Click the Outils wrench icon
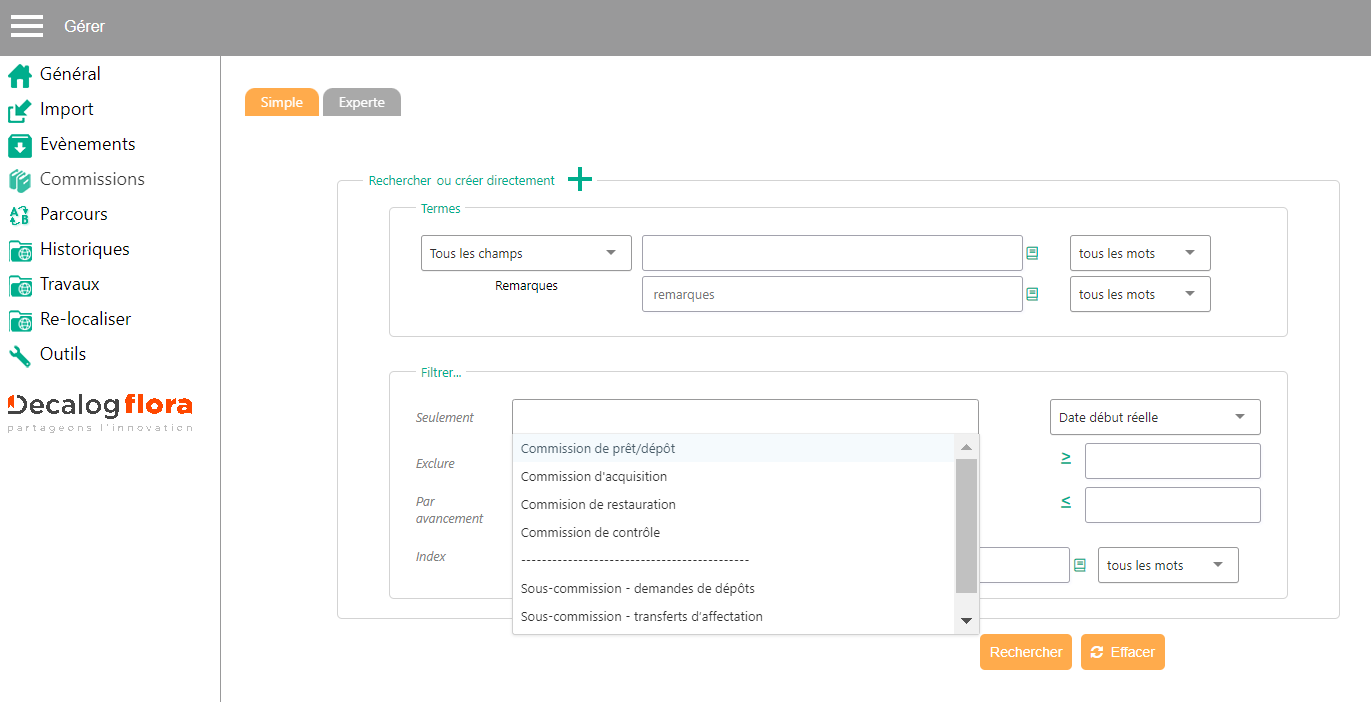This screenshot has width=1371, height=702. click(x=20, y=355)
